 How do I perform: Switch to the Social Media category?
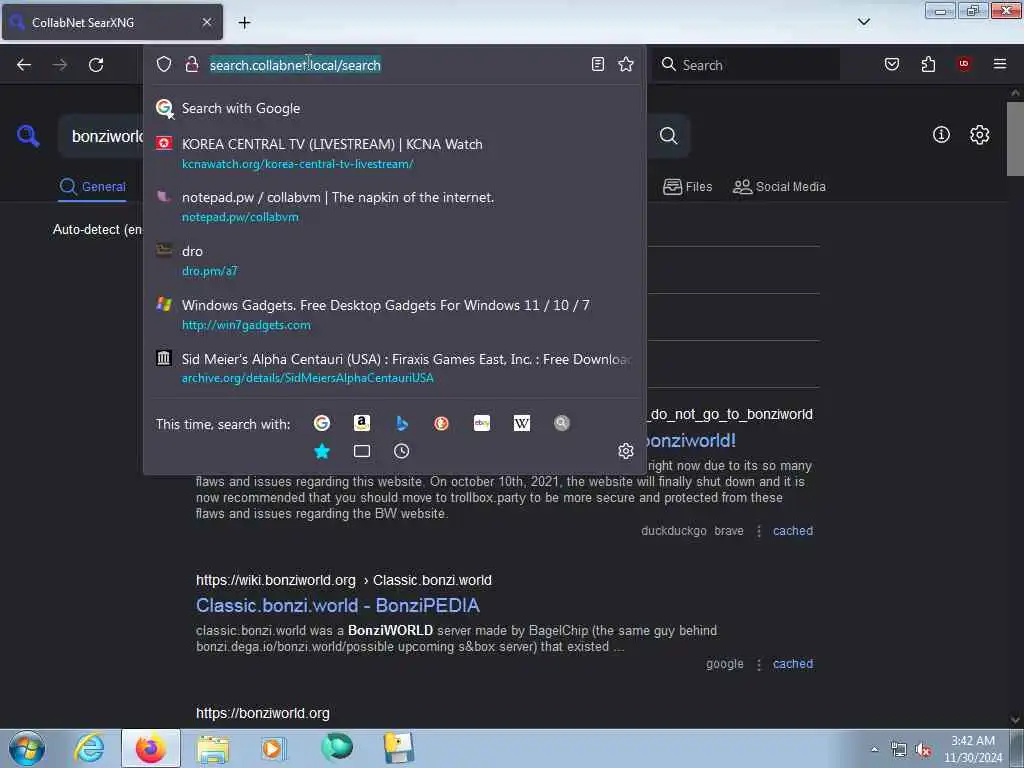point(779,187)
